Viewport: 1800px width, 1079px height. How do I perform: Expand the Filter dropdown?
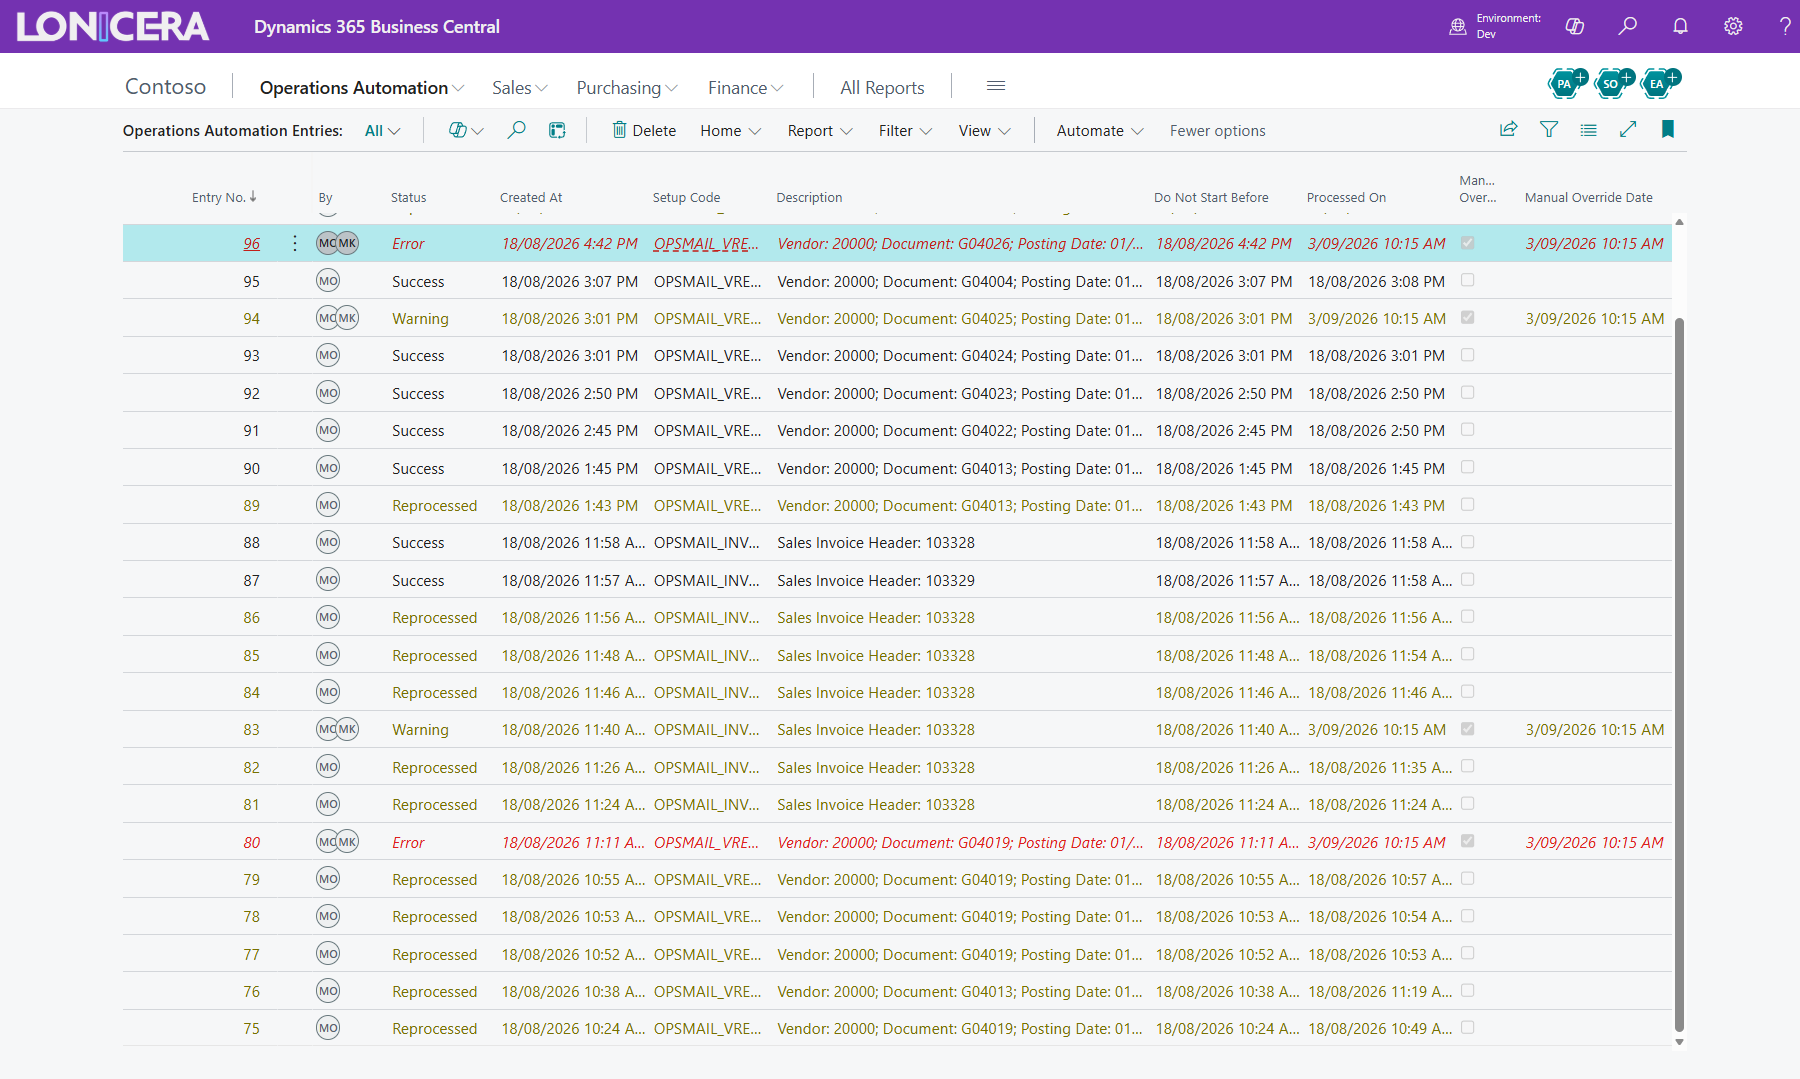pos(905,131)
